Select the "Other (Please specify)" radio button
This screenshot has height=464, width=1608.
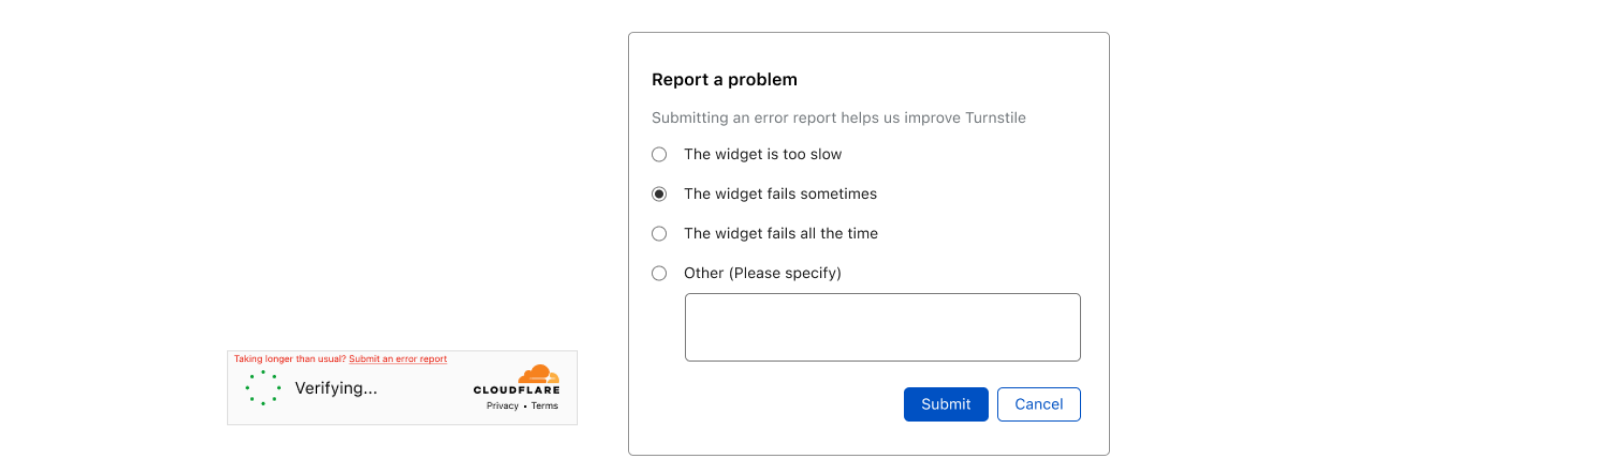click(659, 273)
